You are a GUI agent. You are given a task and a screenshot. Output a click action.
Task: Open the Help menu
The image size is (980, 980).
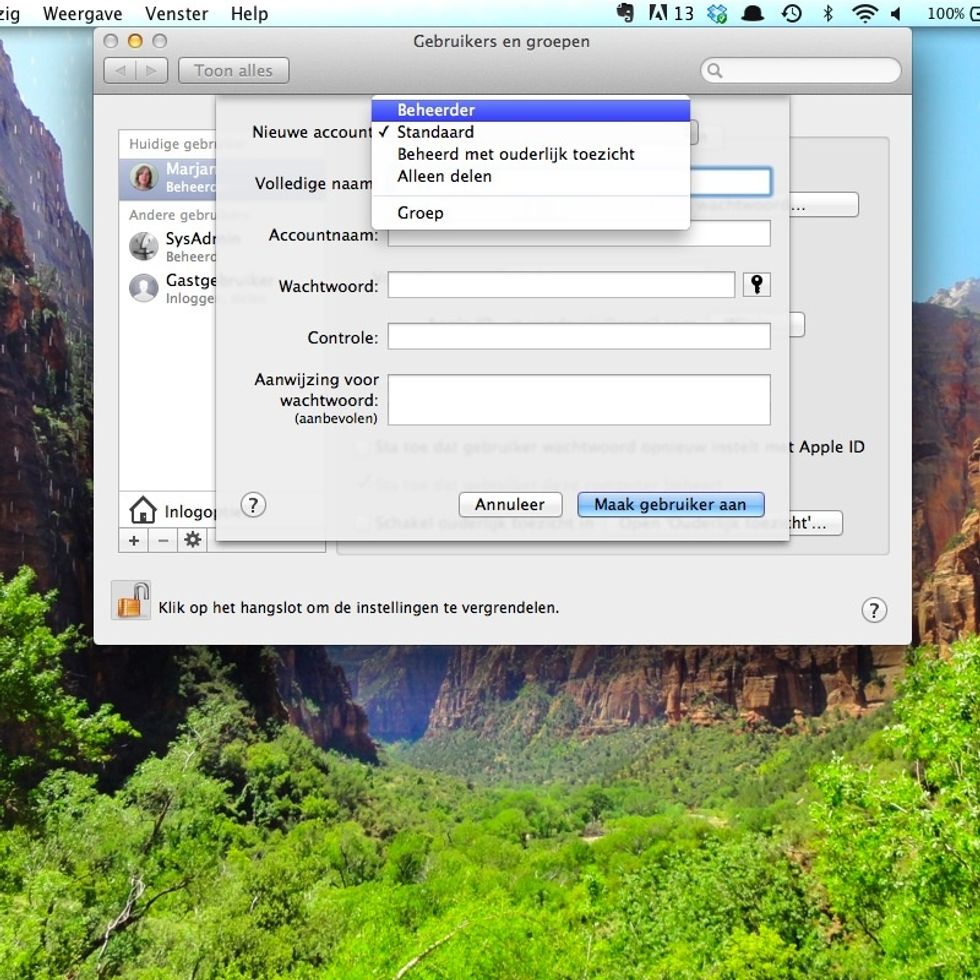(x=249, y=13)
